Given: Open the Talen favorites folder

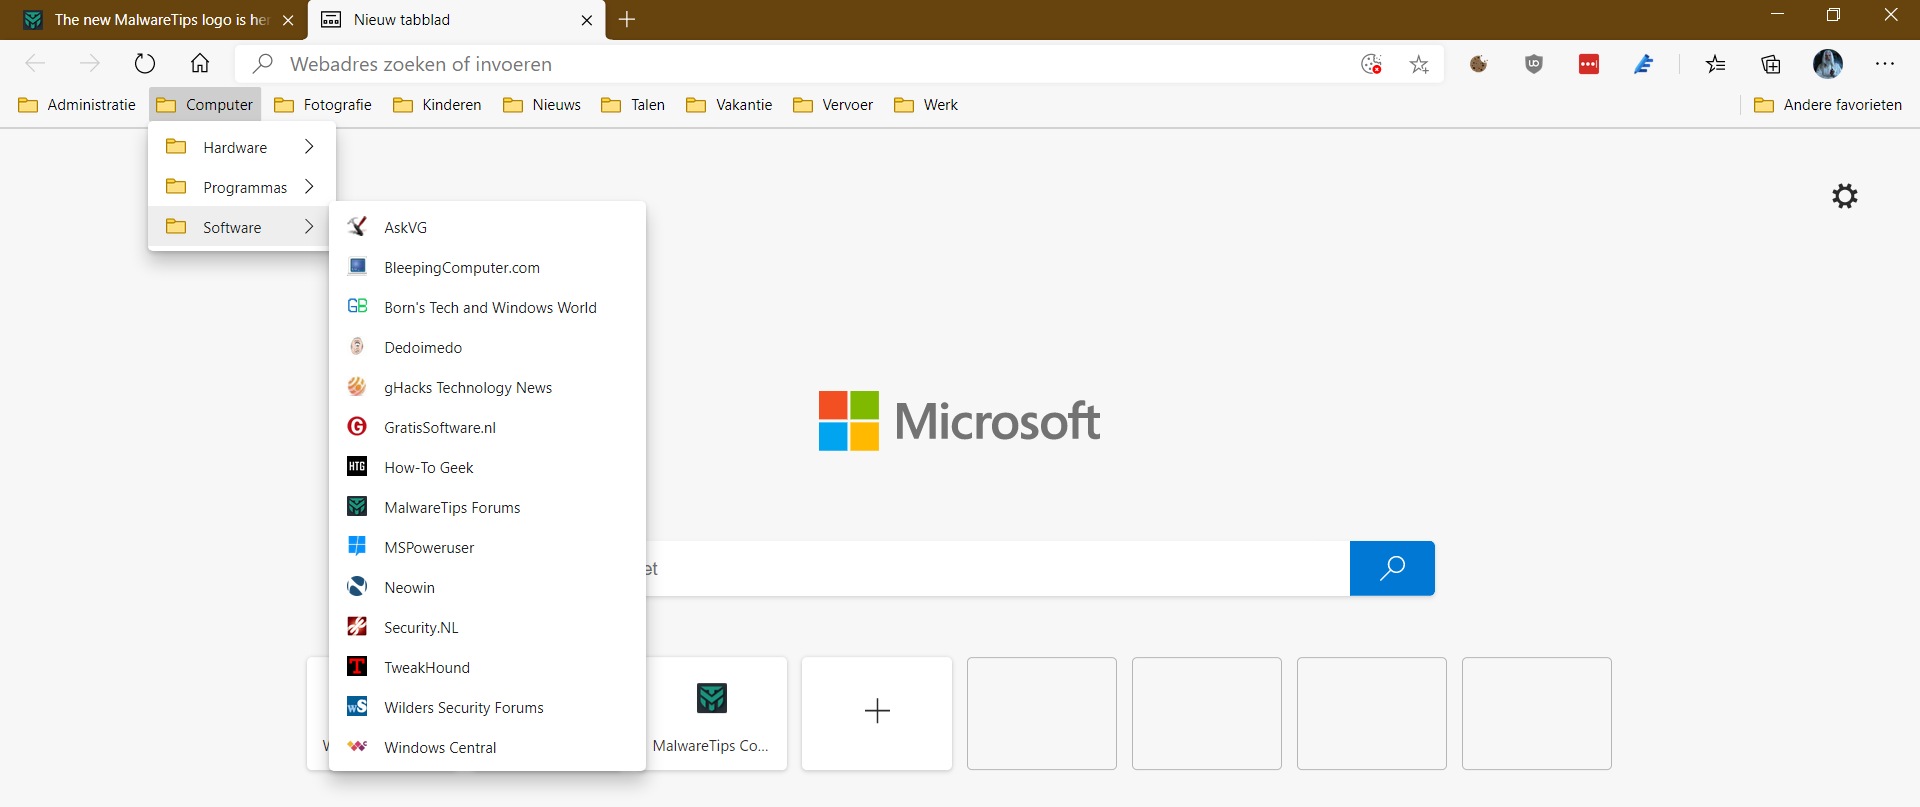Looking at the screenshot, I should [x=633, y=105].
